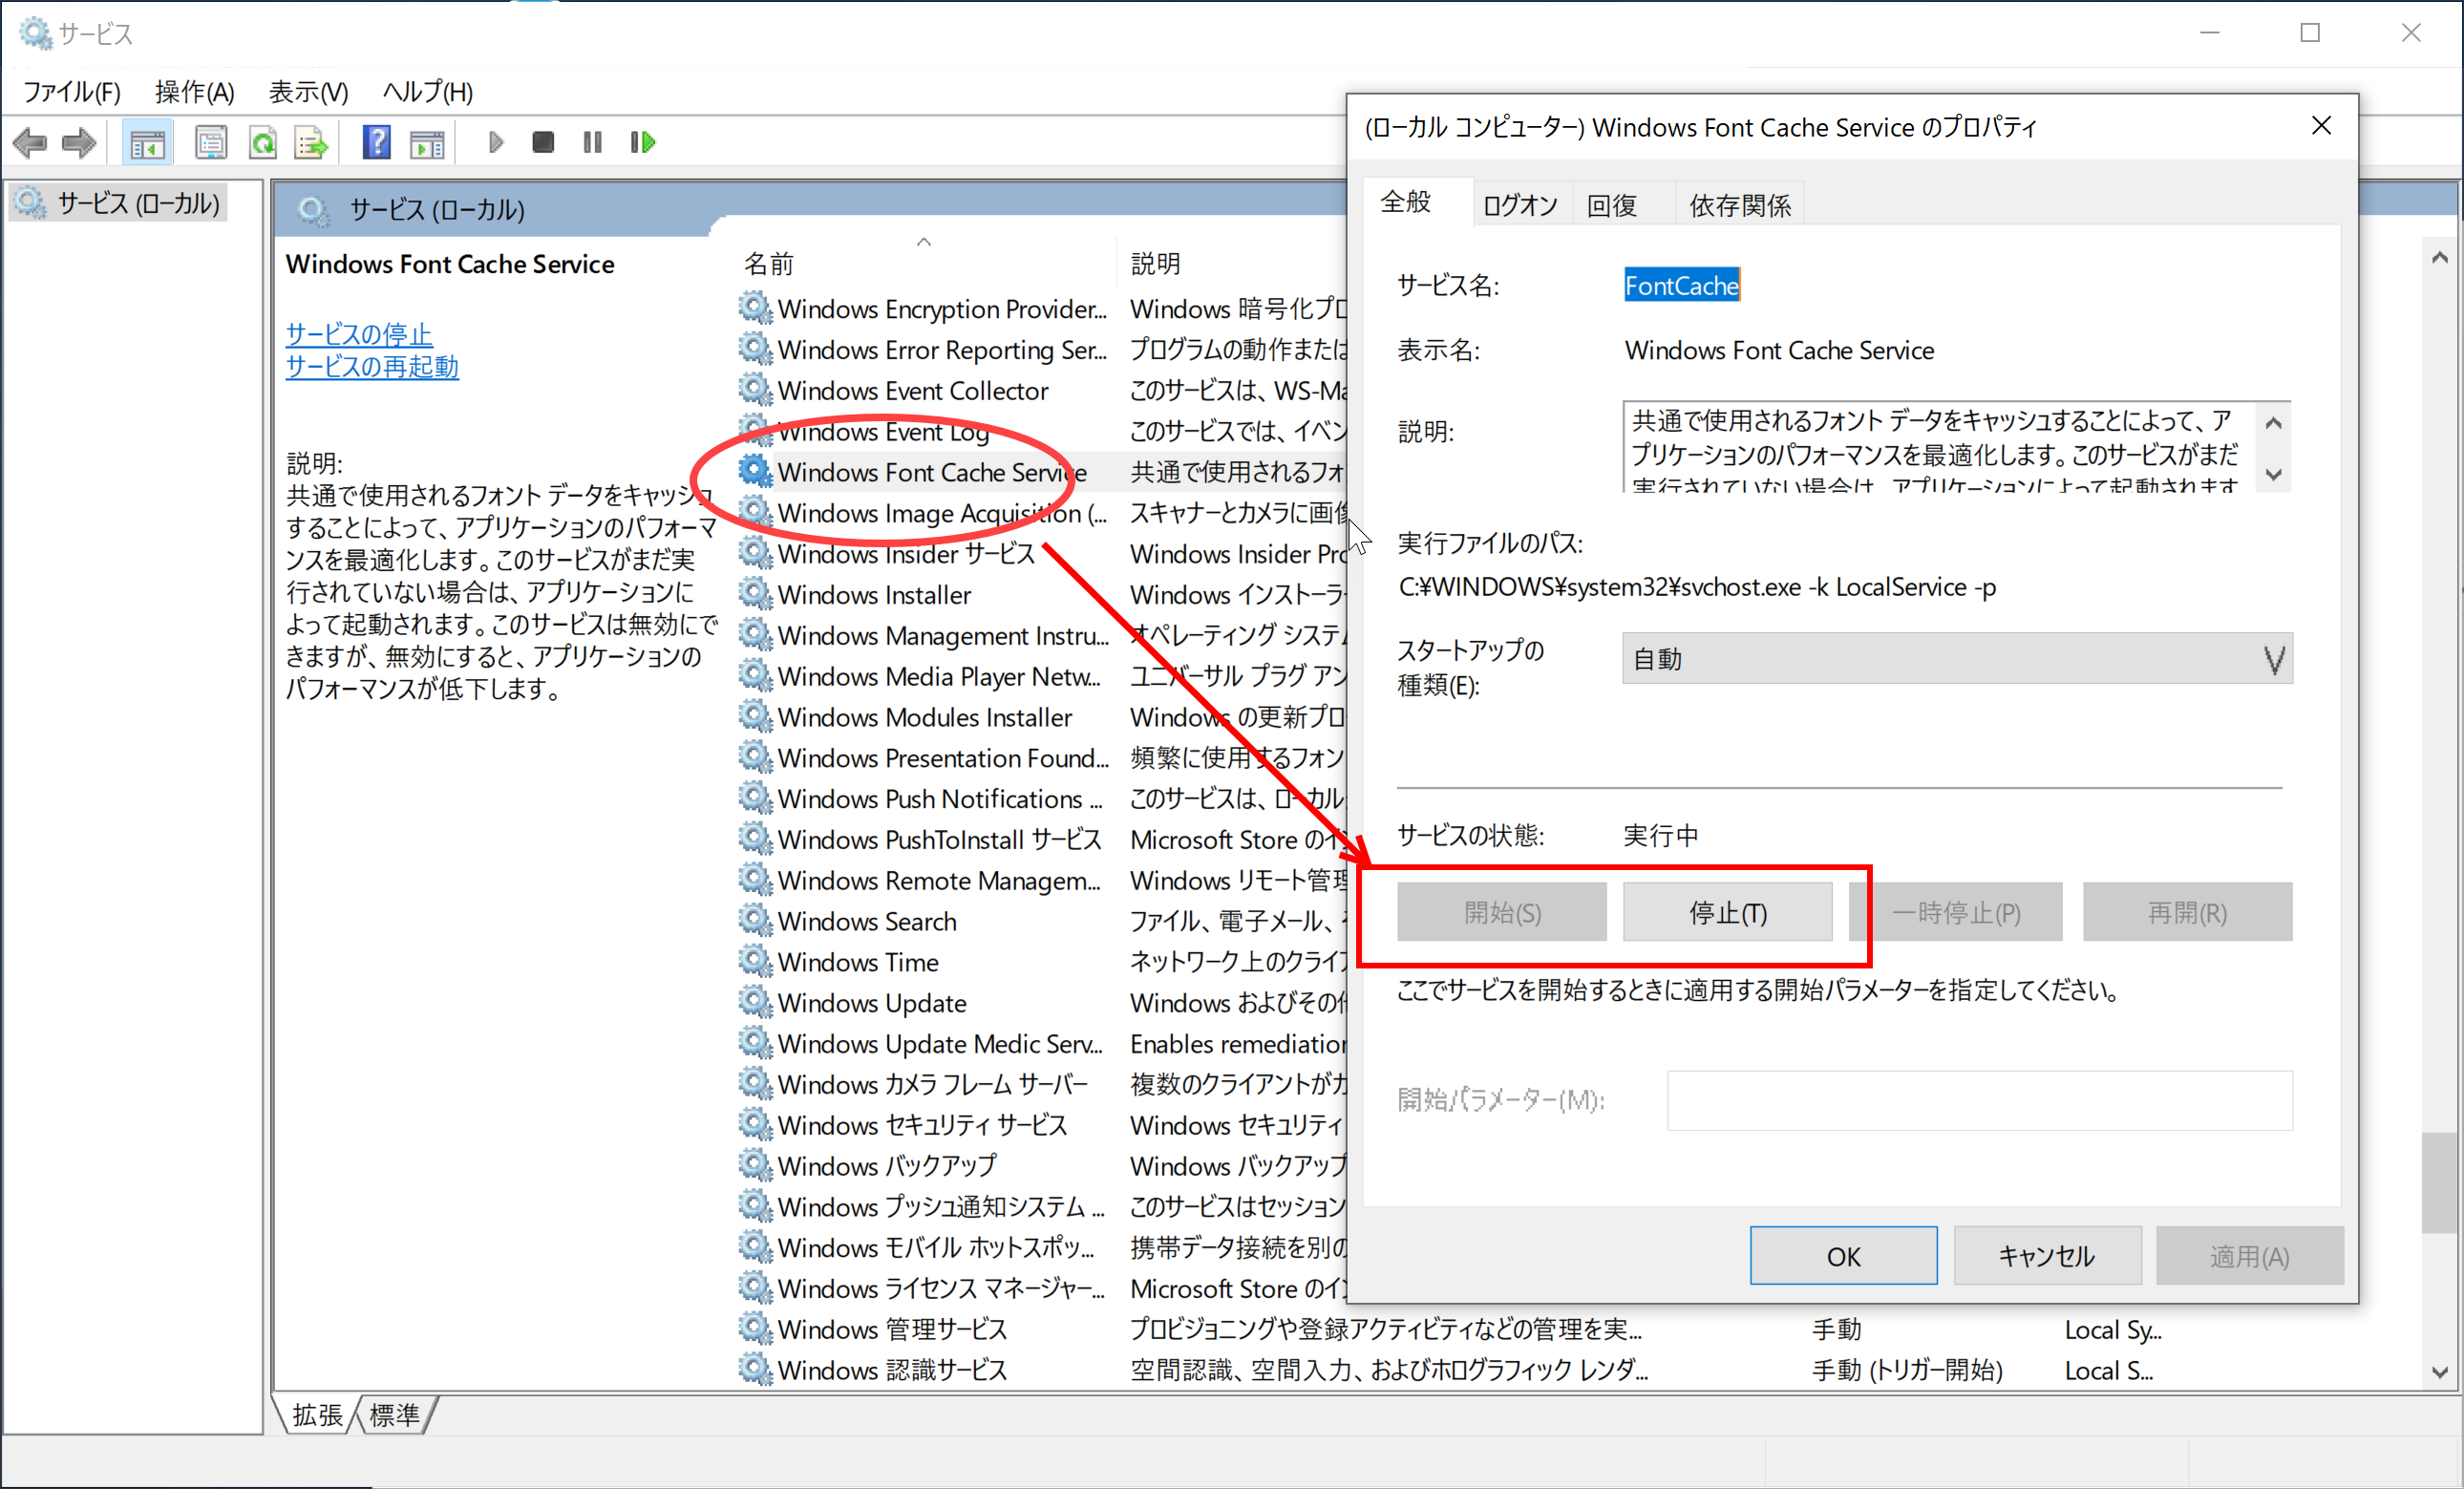The height and width of the screenshot is (1489, 2464).
Task: Click the 停止(T) button
Action: coord(1728,912)
